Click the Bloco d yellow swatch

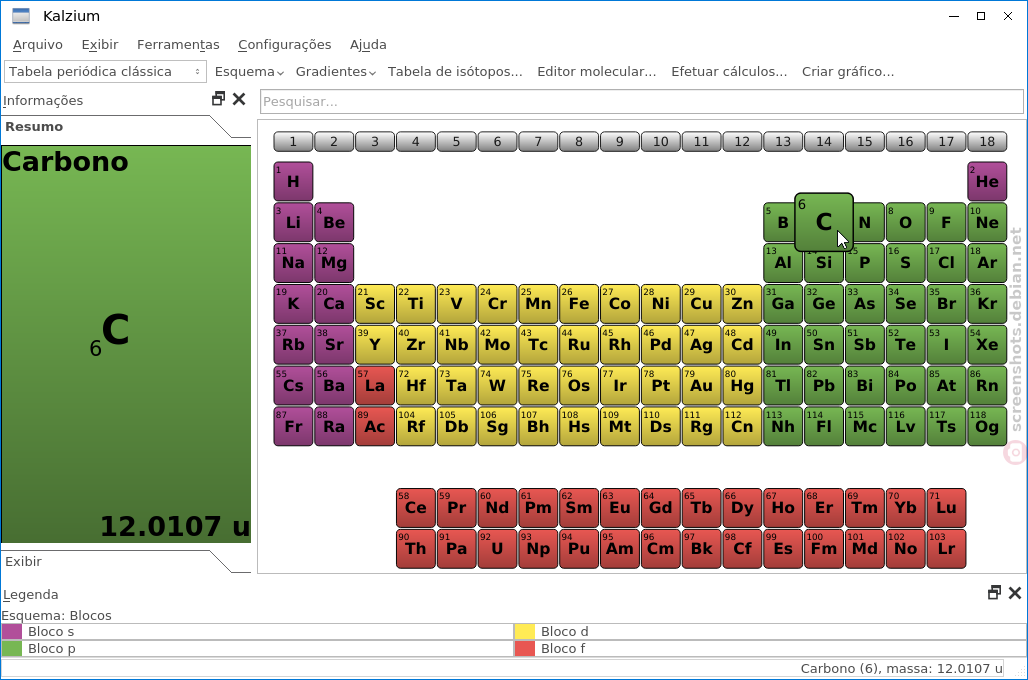click(x=524, y=631)
